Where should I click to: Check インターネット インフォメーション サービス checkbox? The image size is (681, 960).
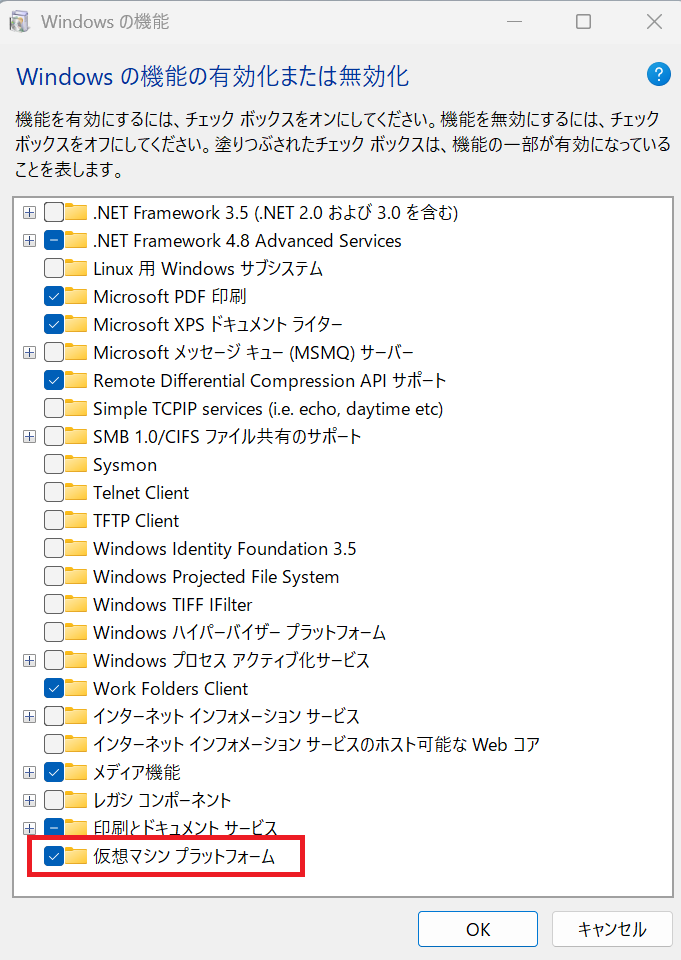pyautogui.click(x=54, y=716)
